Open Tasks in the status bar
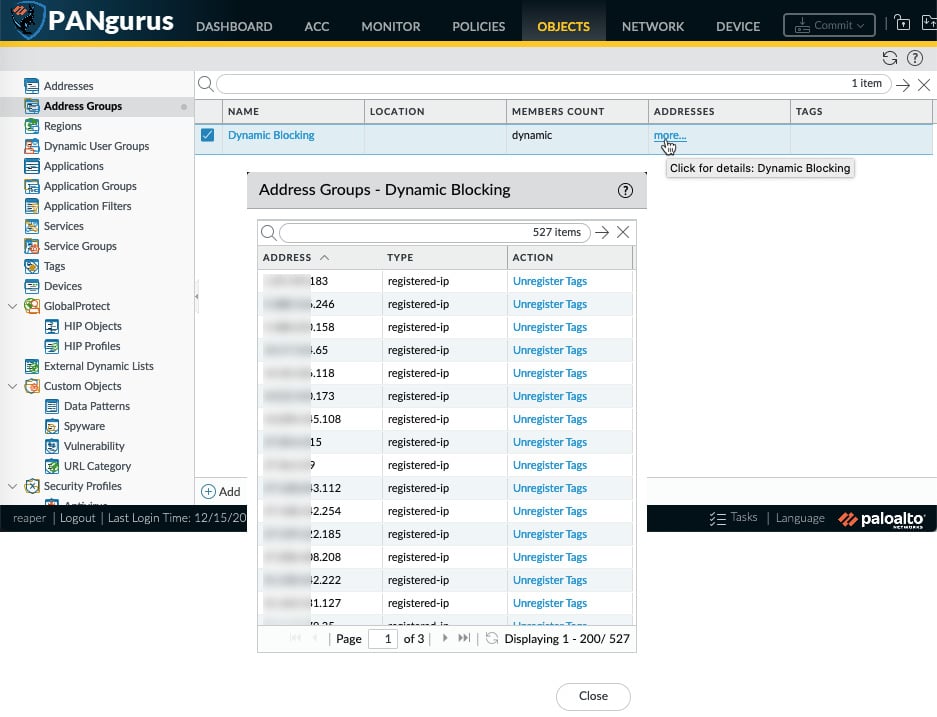937x717 pixels. click(x=733, y=517)
